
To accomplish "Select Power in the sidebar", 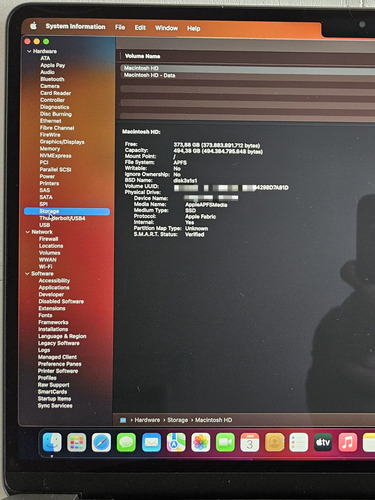I will (47, 176).
